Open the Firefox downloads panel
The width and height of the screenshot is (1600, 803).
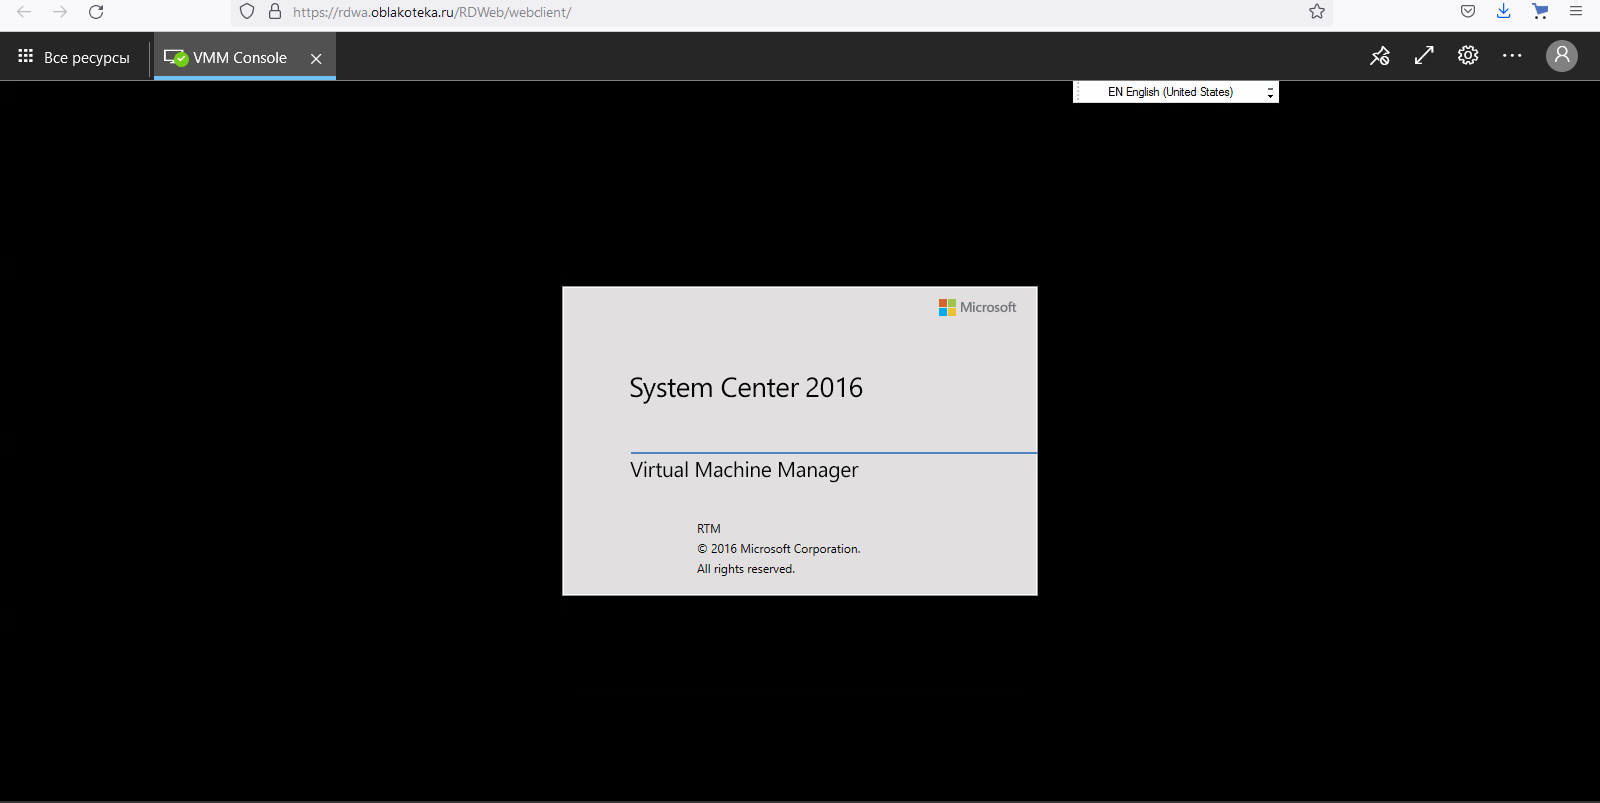pos(1503,12)
